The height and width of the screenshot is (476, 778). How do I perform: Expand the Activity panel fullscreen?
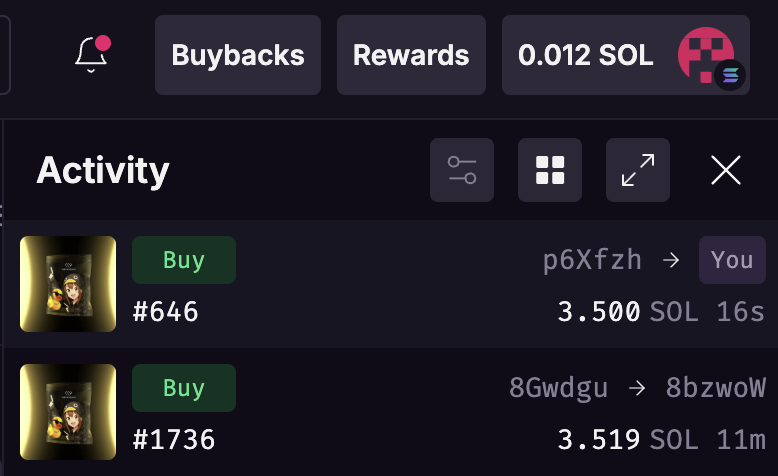[638, 170]
